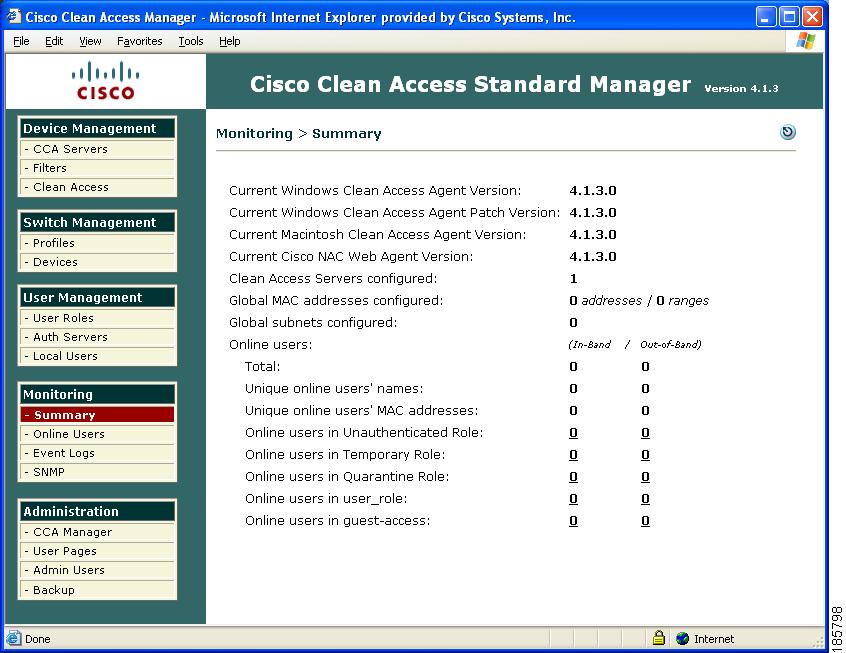Click In-Band count for Unauthenticated Role

click(574, 433)
